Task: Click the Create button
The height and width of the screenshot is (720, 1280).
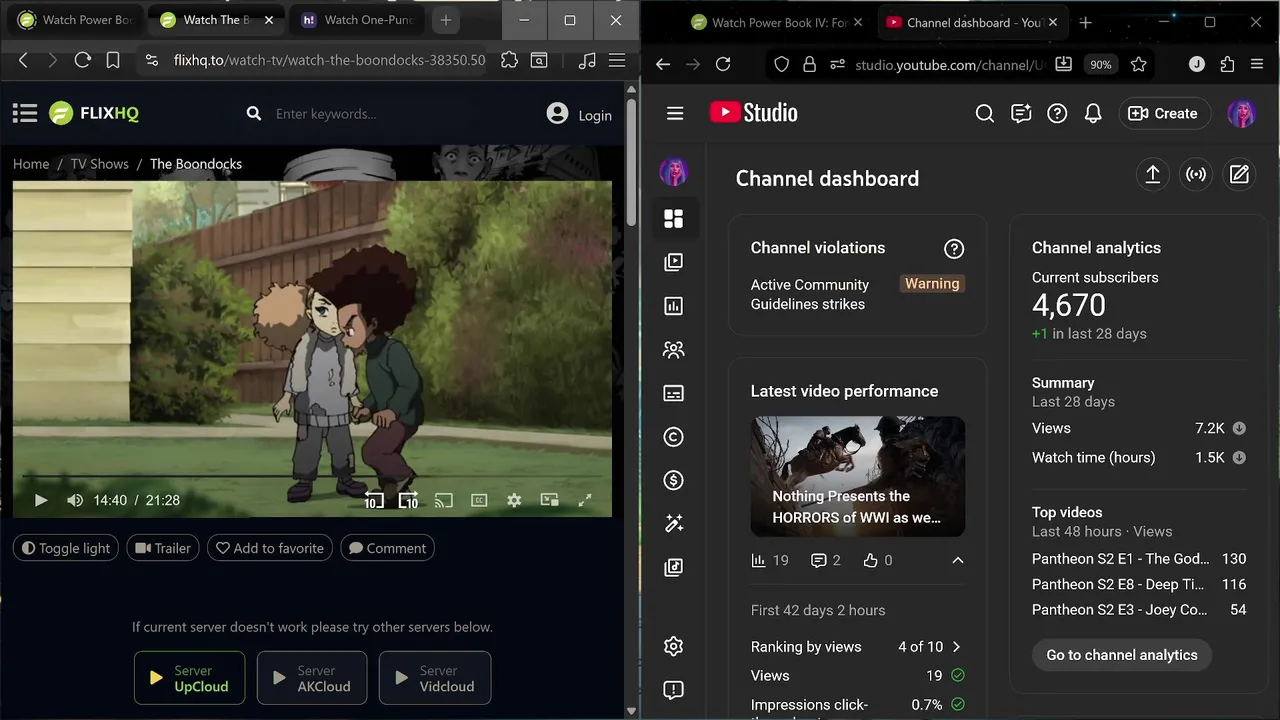Action: coord(1164,114)
